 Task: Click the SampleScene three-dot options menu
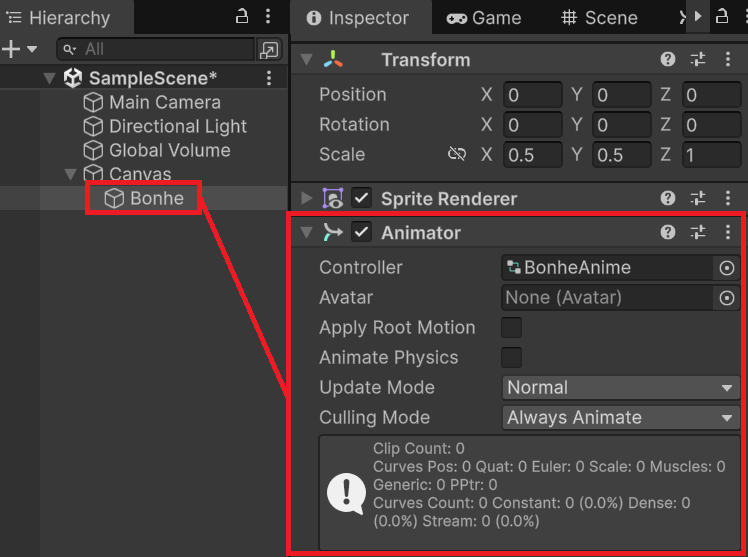click(x=269, y=78)
